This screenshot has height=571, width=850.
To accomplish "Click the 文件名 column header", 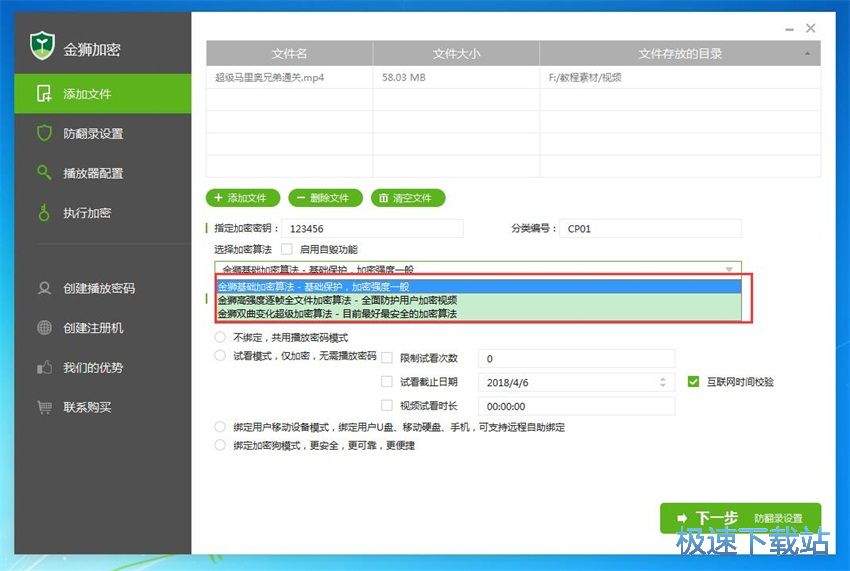I will (289, 53).
